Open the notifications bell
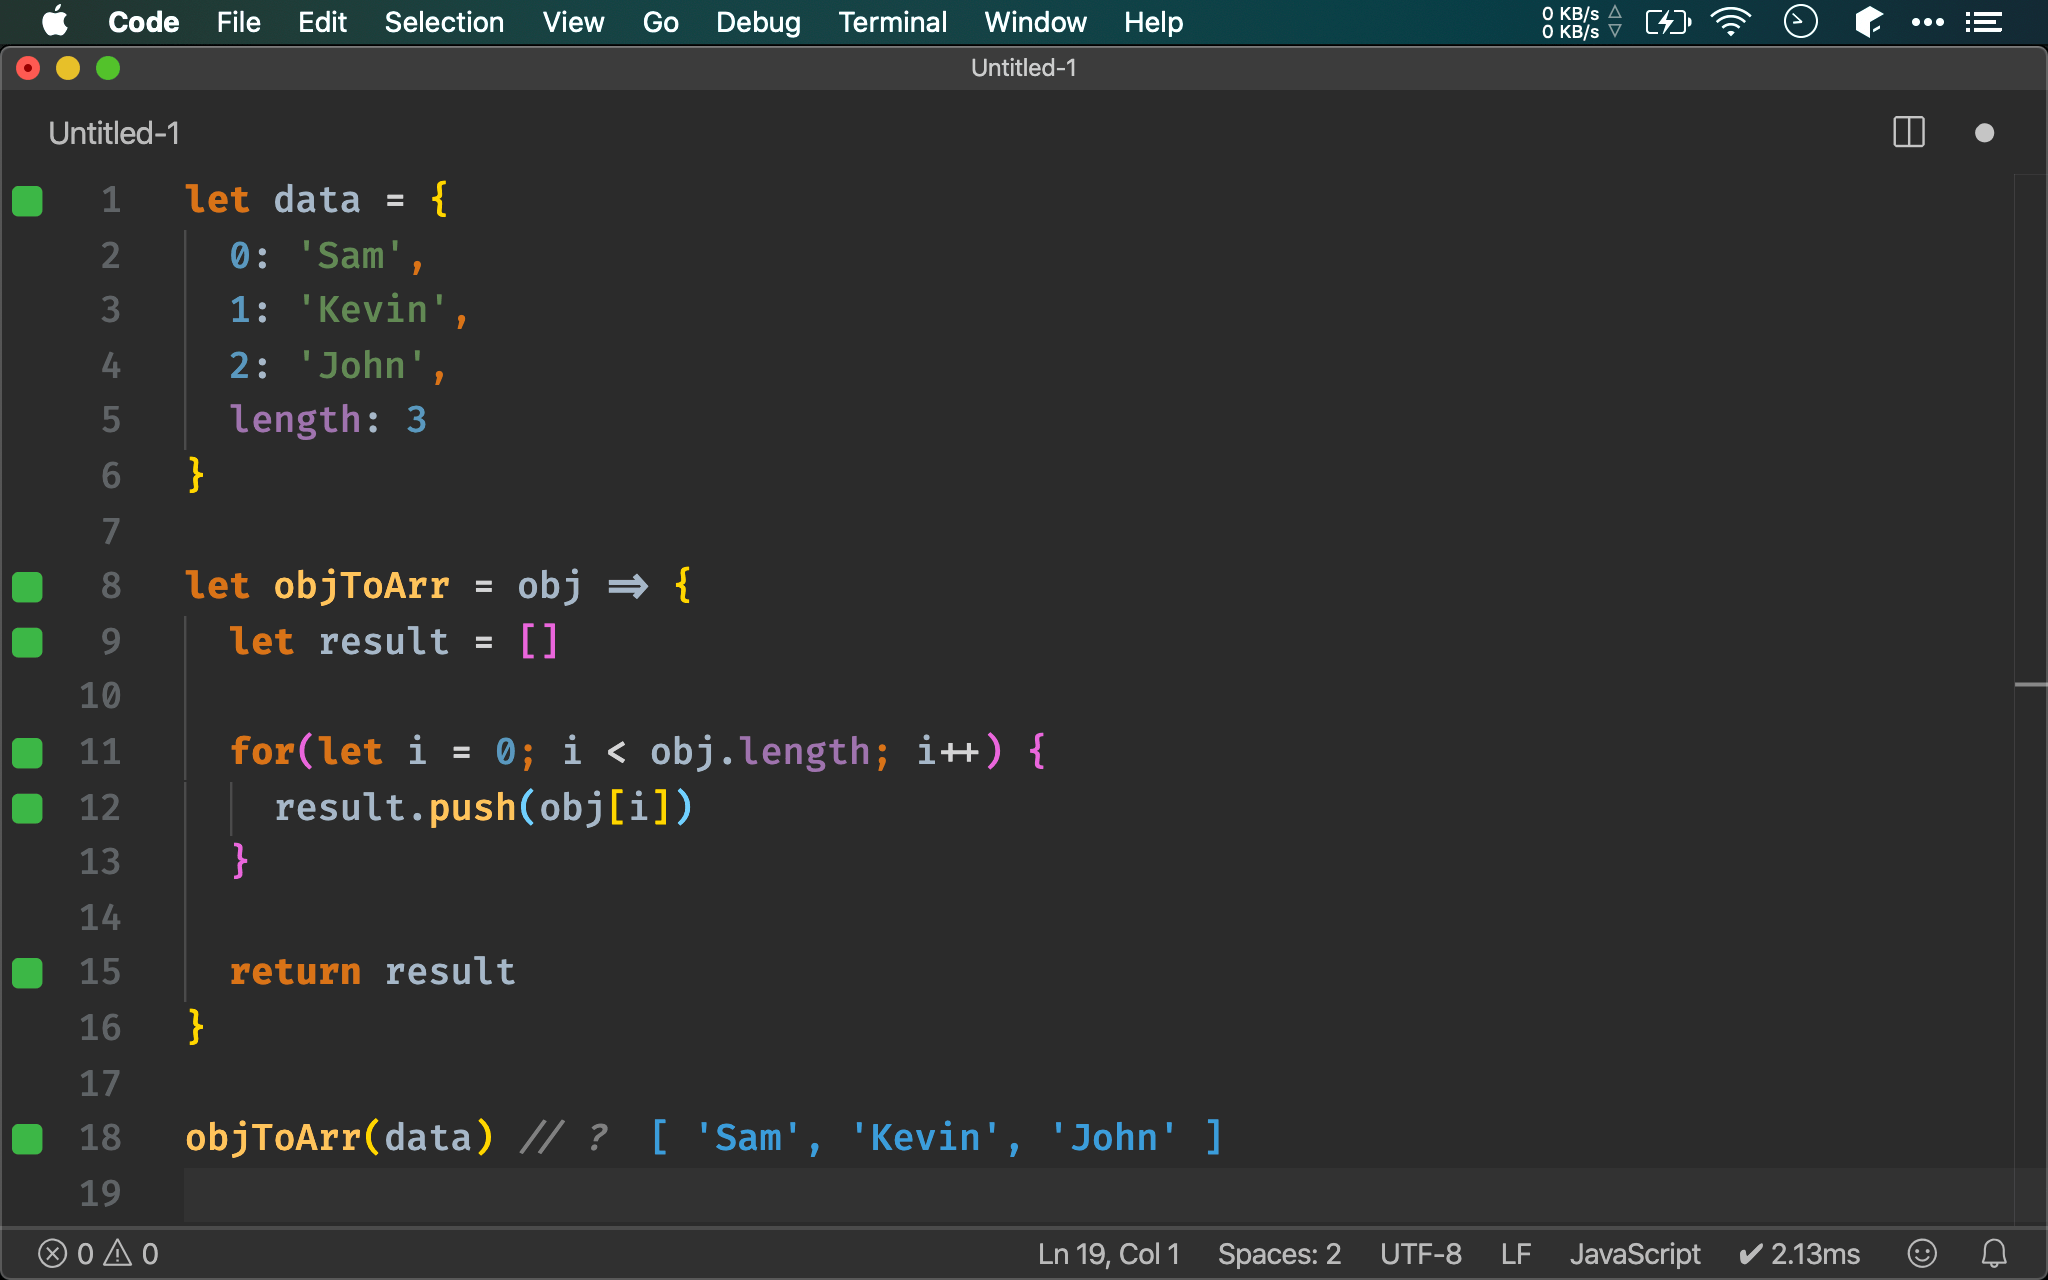2048x1280 pixels. coord(1994,1253)
